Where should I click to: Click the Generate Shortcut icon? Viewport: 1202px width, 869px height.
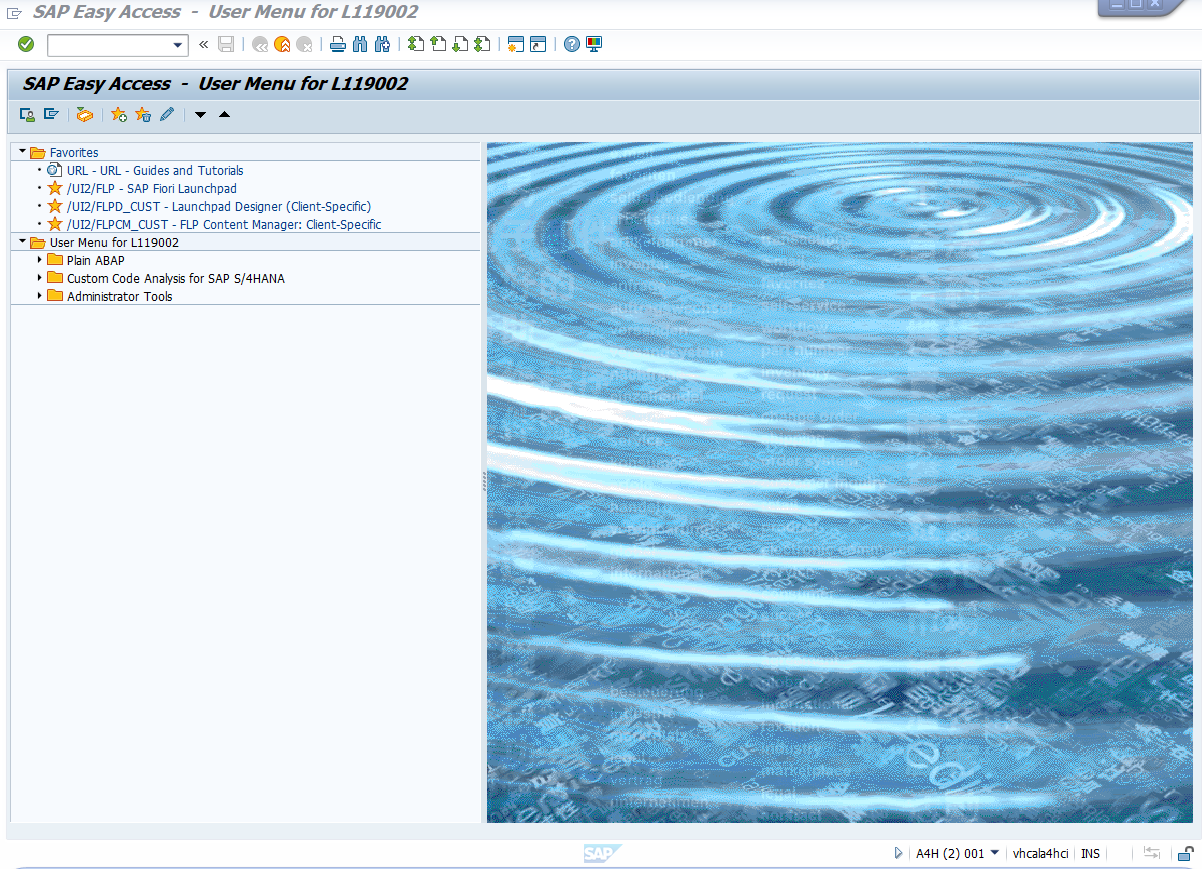point(538,44)
